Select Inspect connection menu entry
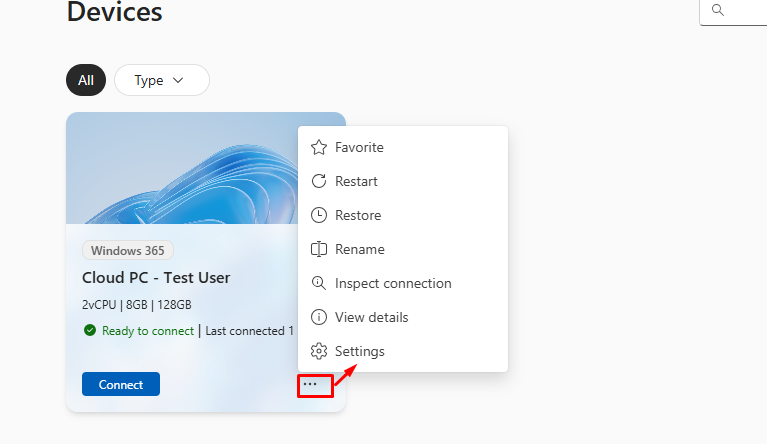The height and width of the screenshot is (444, 767). coord(393,284)
